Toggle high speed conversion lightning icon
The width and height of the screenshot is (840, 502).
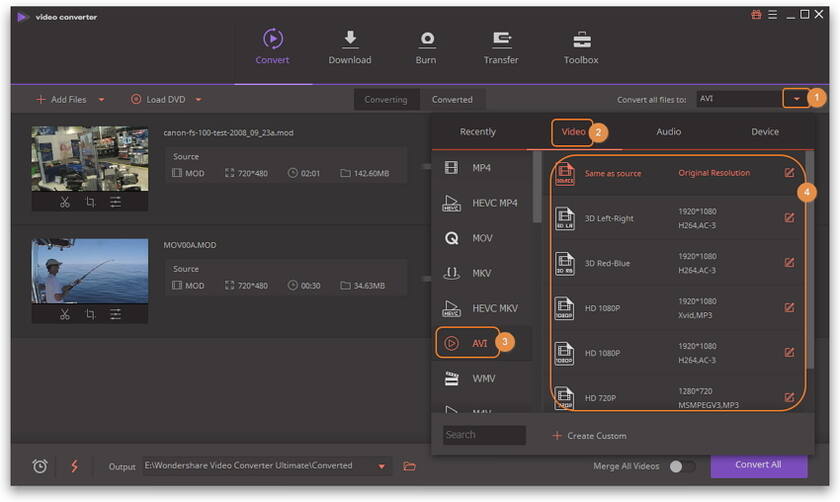click(x=74, y=466)
